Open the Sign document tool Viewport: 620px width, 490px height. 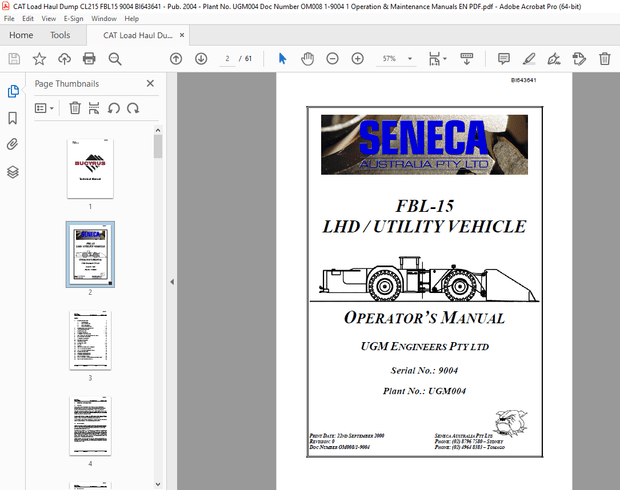[554, 59]
